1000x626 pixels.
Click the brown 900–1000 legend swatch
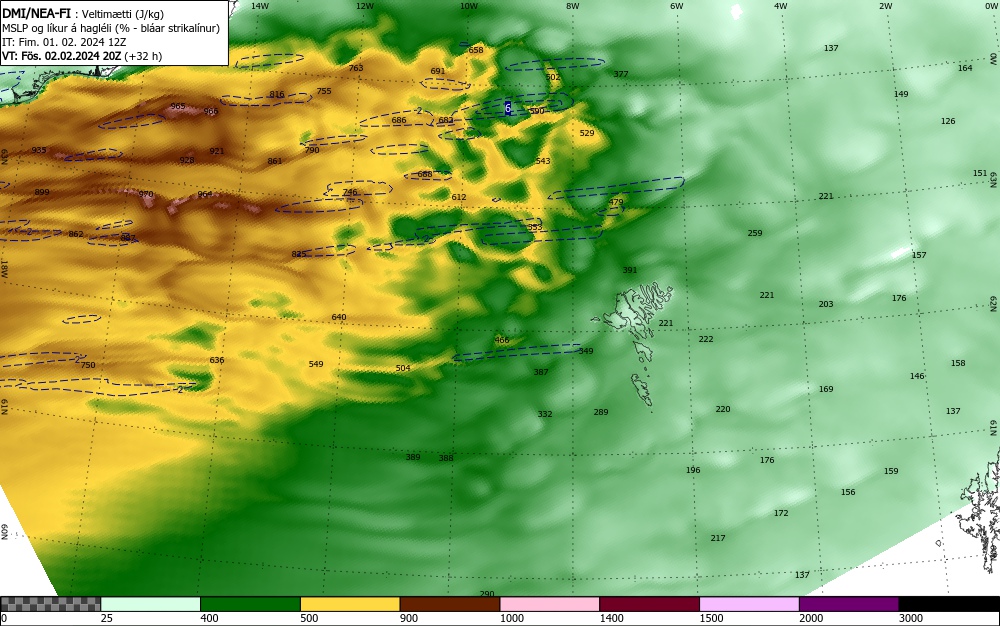[450, 604]
